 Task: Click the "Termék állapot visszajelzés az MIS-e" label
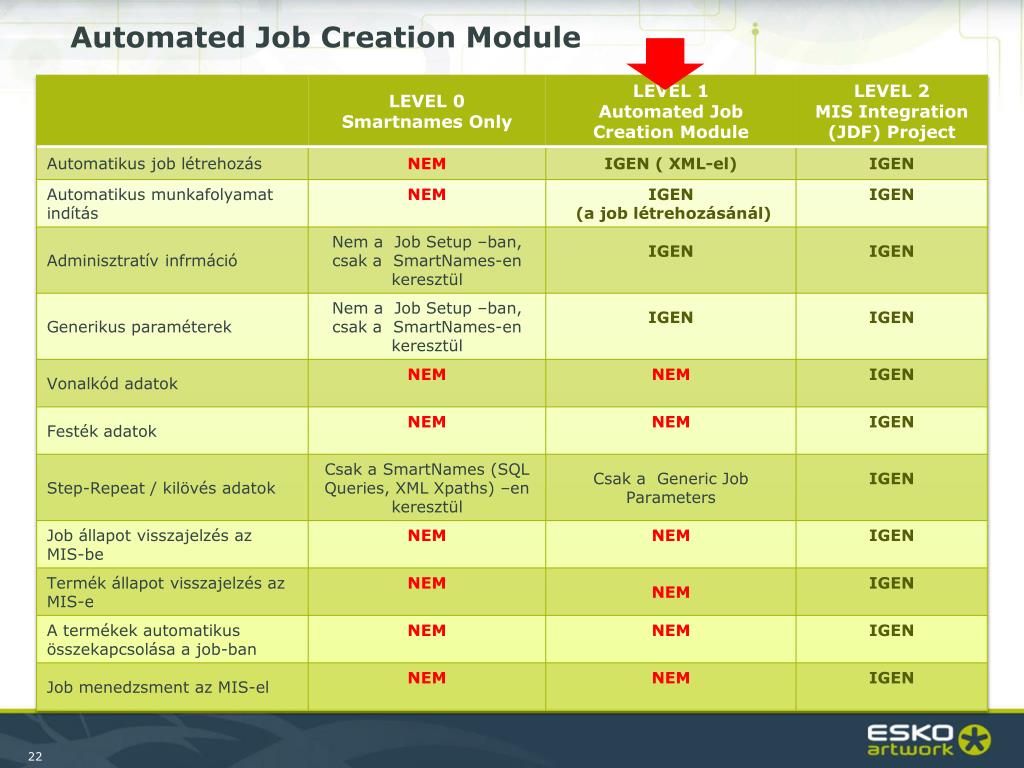pos(166,592)
